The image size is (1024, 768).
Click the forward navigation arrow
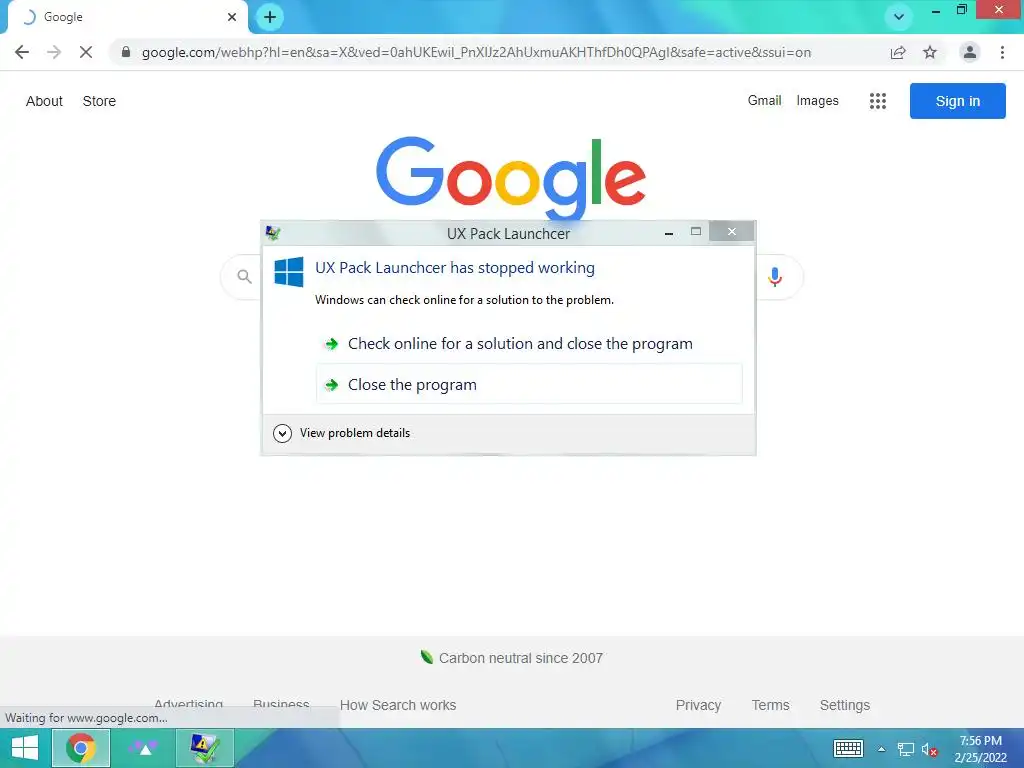54,52
